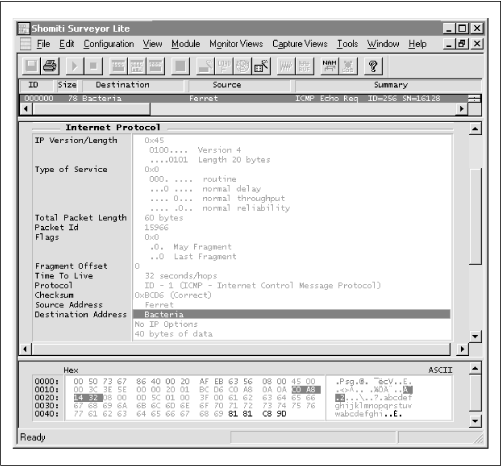
Task: Click the globe/clock toolbar icon
Action: (243, 66)
